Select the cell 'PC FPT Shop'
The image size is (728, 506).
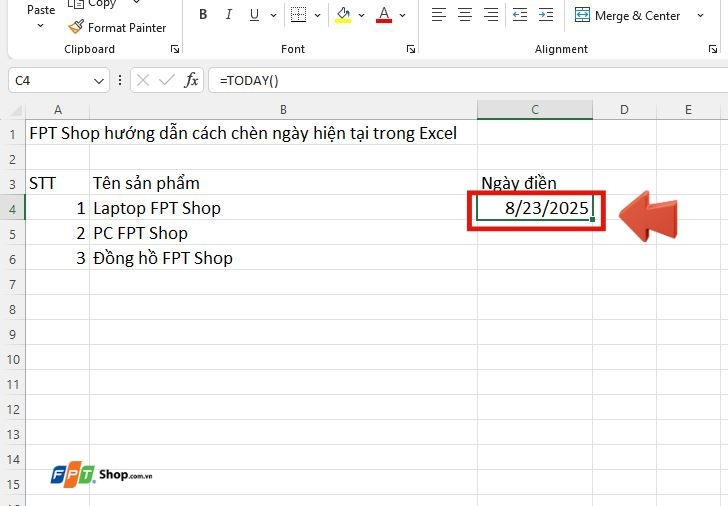click(x=283, y=234)
